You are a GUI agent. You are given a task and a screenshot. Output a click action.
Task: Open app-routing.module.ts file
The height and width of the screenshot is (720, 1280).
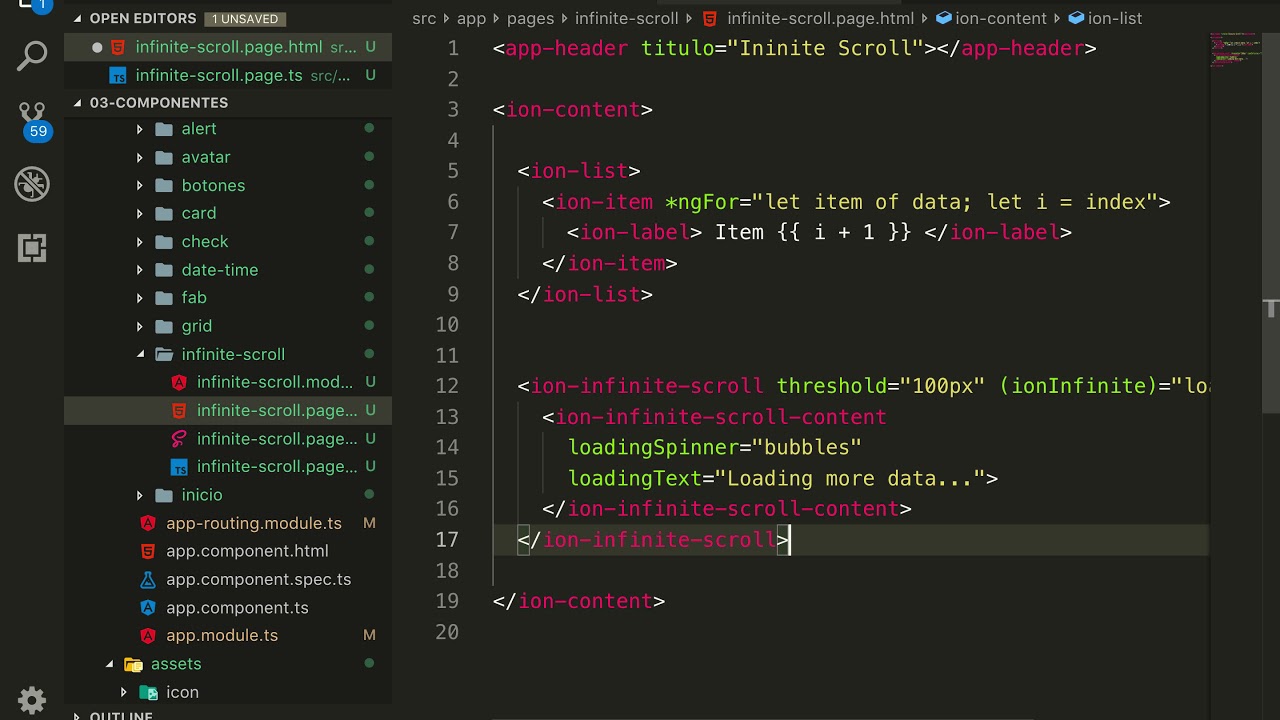(x=253, y=523)
